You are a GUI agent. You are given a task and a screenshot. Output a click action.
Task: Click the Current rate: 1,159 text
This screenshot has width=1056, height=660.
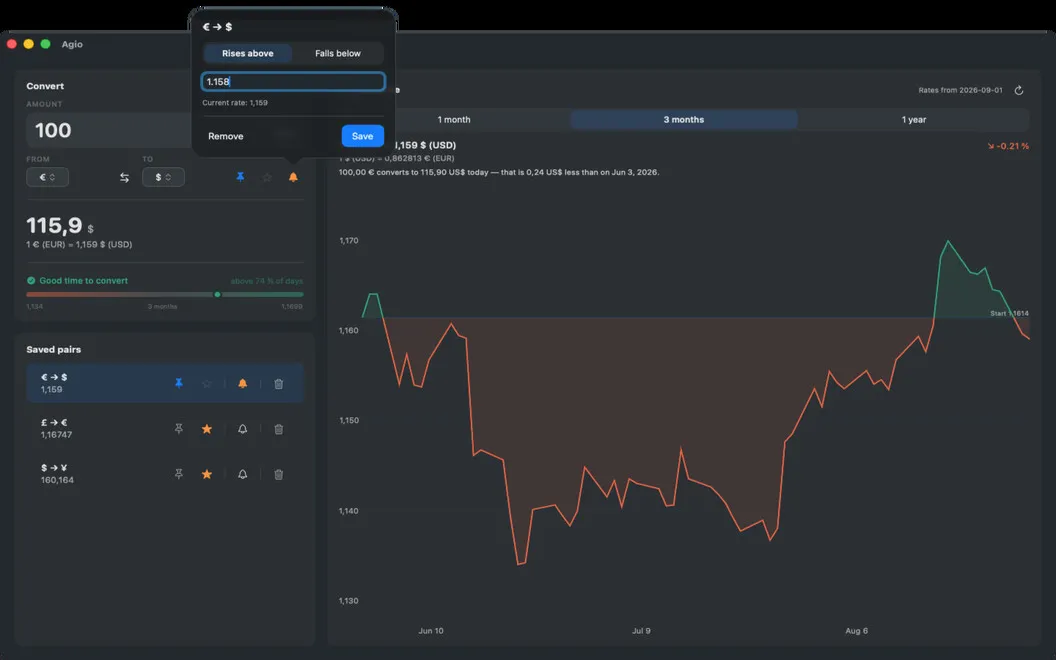pyautogui.click(x=235, y=103)
